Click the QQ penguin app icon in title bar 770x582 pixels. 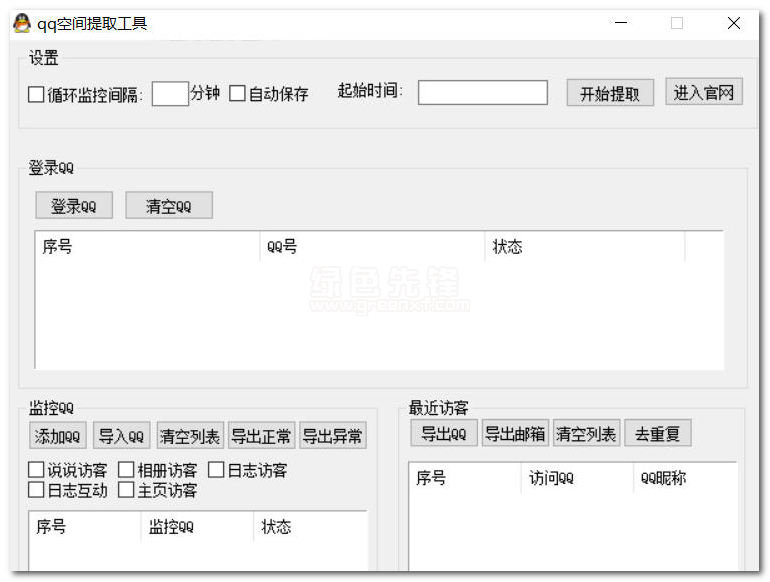point(22,23)
